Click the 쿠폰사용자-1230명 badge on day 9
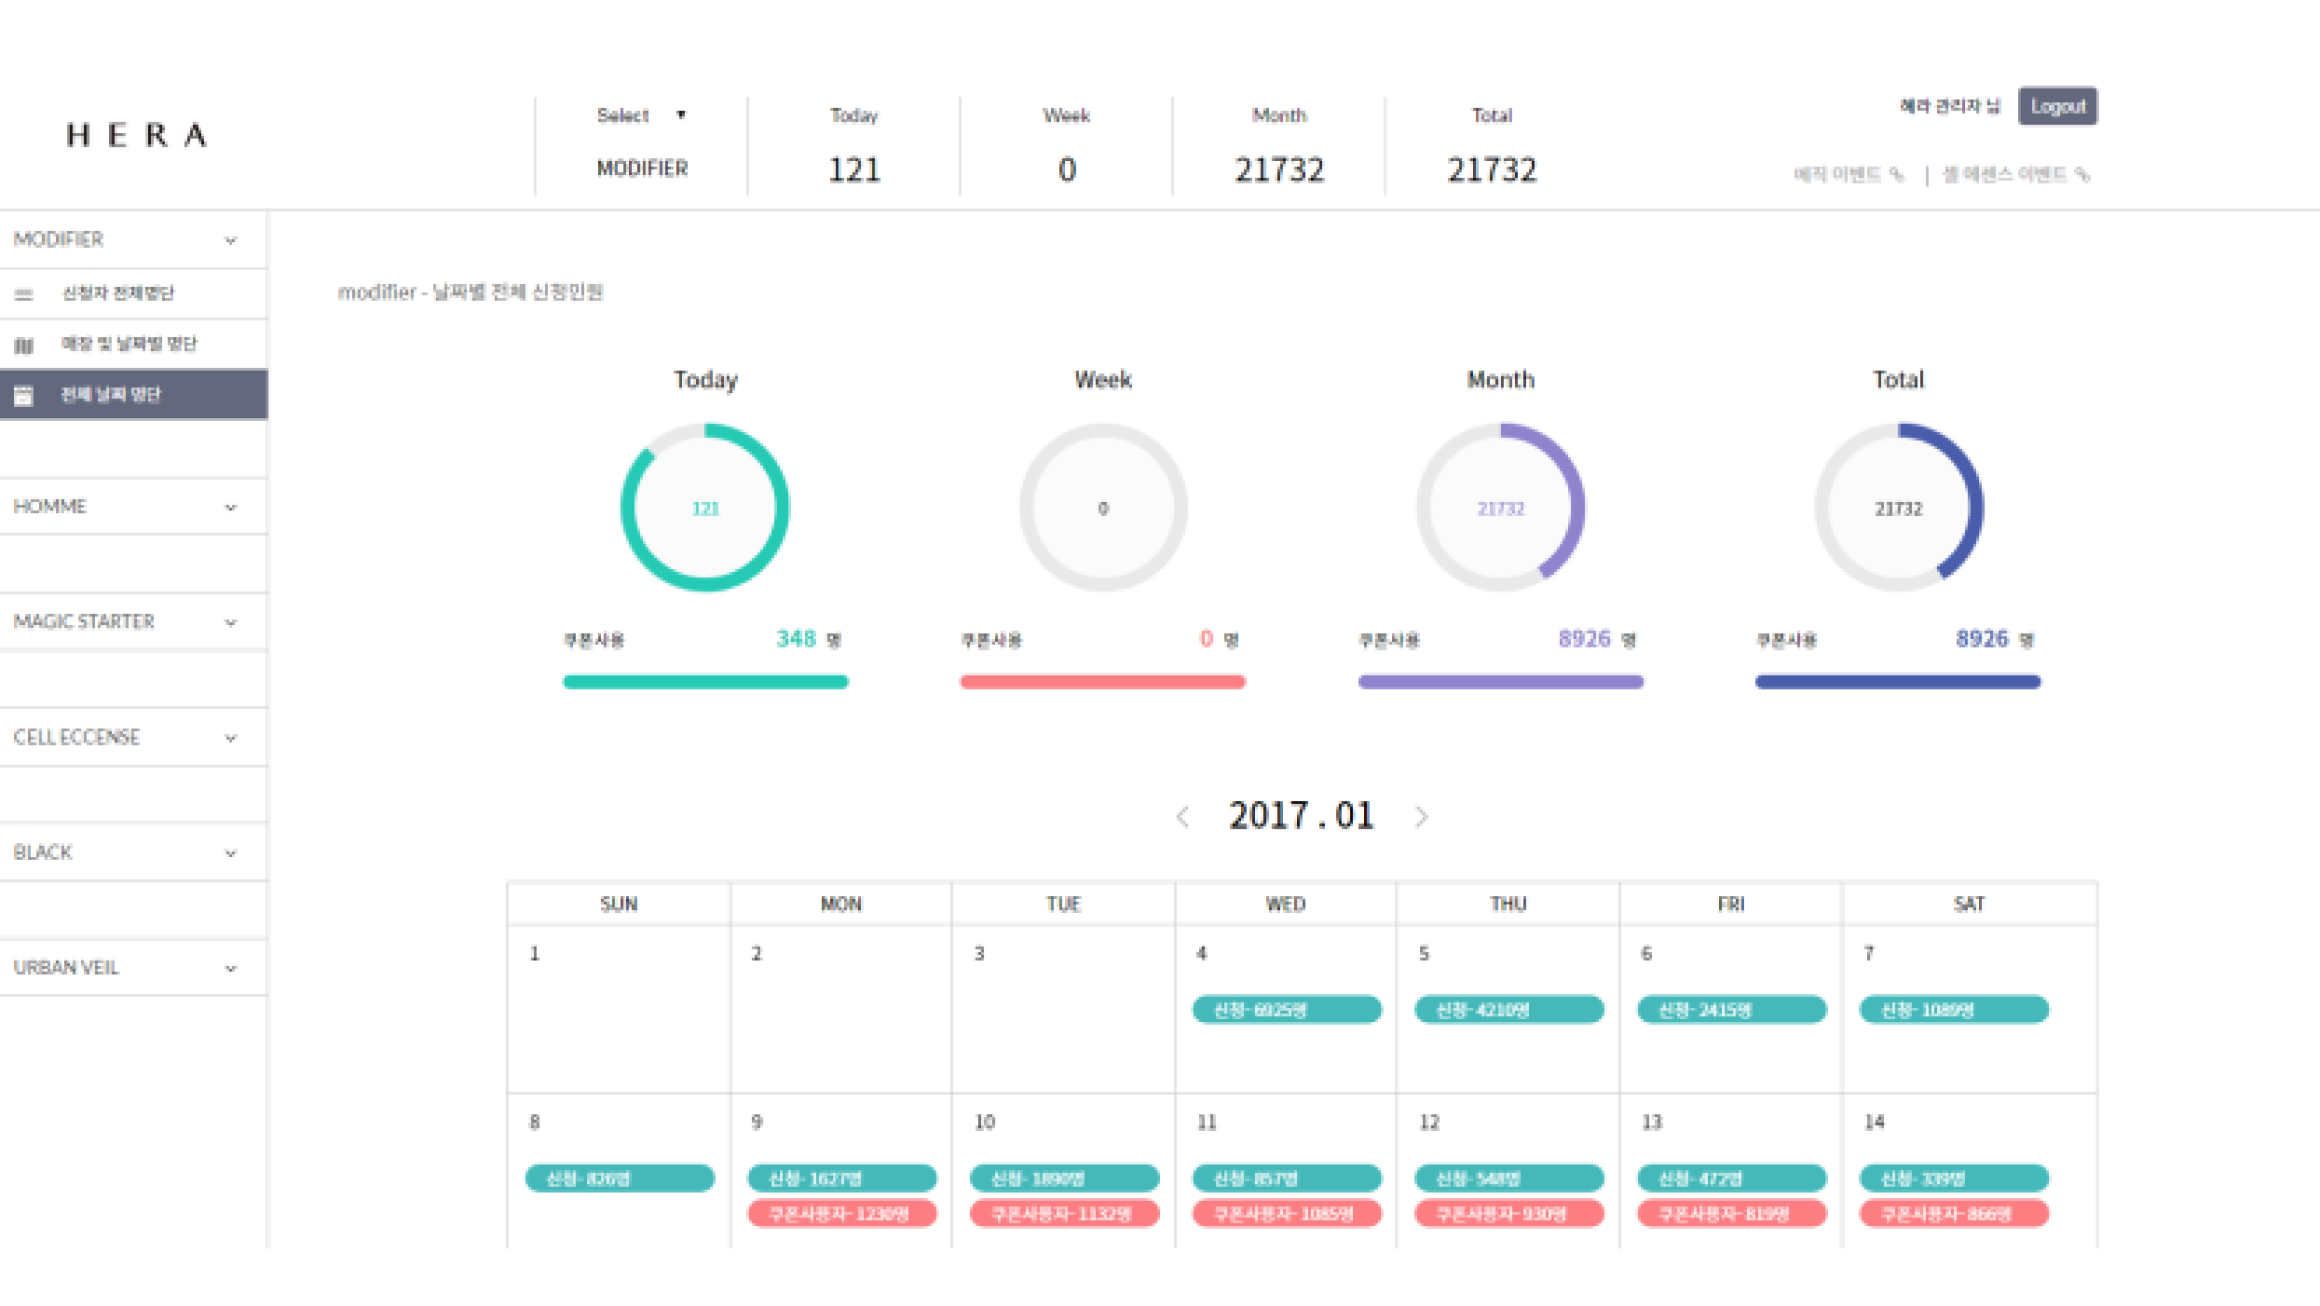Screen dimensions: 2320x1306 click(x=842, y=1214)
